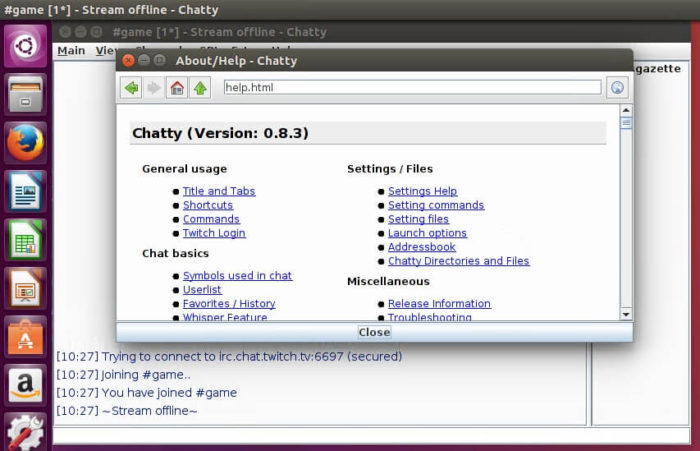
Task: Click the irc.chat.twitch.tv connection message
Action: [x=229, y=356]
